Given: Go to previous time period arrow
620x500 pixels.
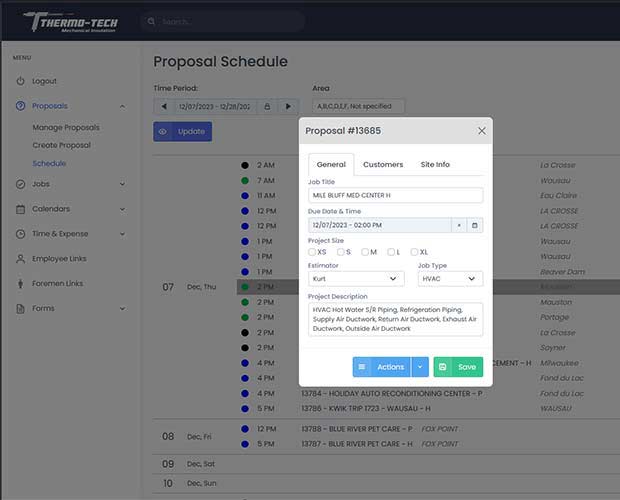Looking at the screenshot, I should pos(164,106).
